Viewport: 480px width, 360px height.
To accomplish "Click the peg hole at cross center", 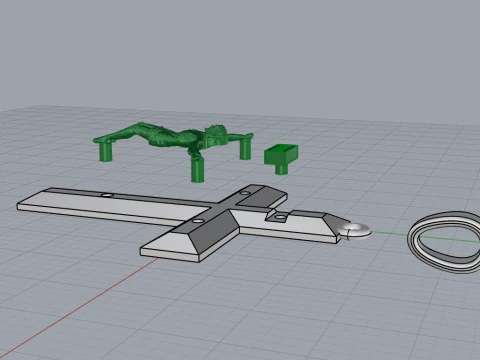I will [x=199, y=221].
